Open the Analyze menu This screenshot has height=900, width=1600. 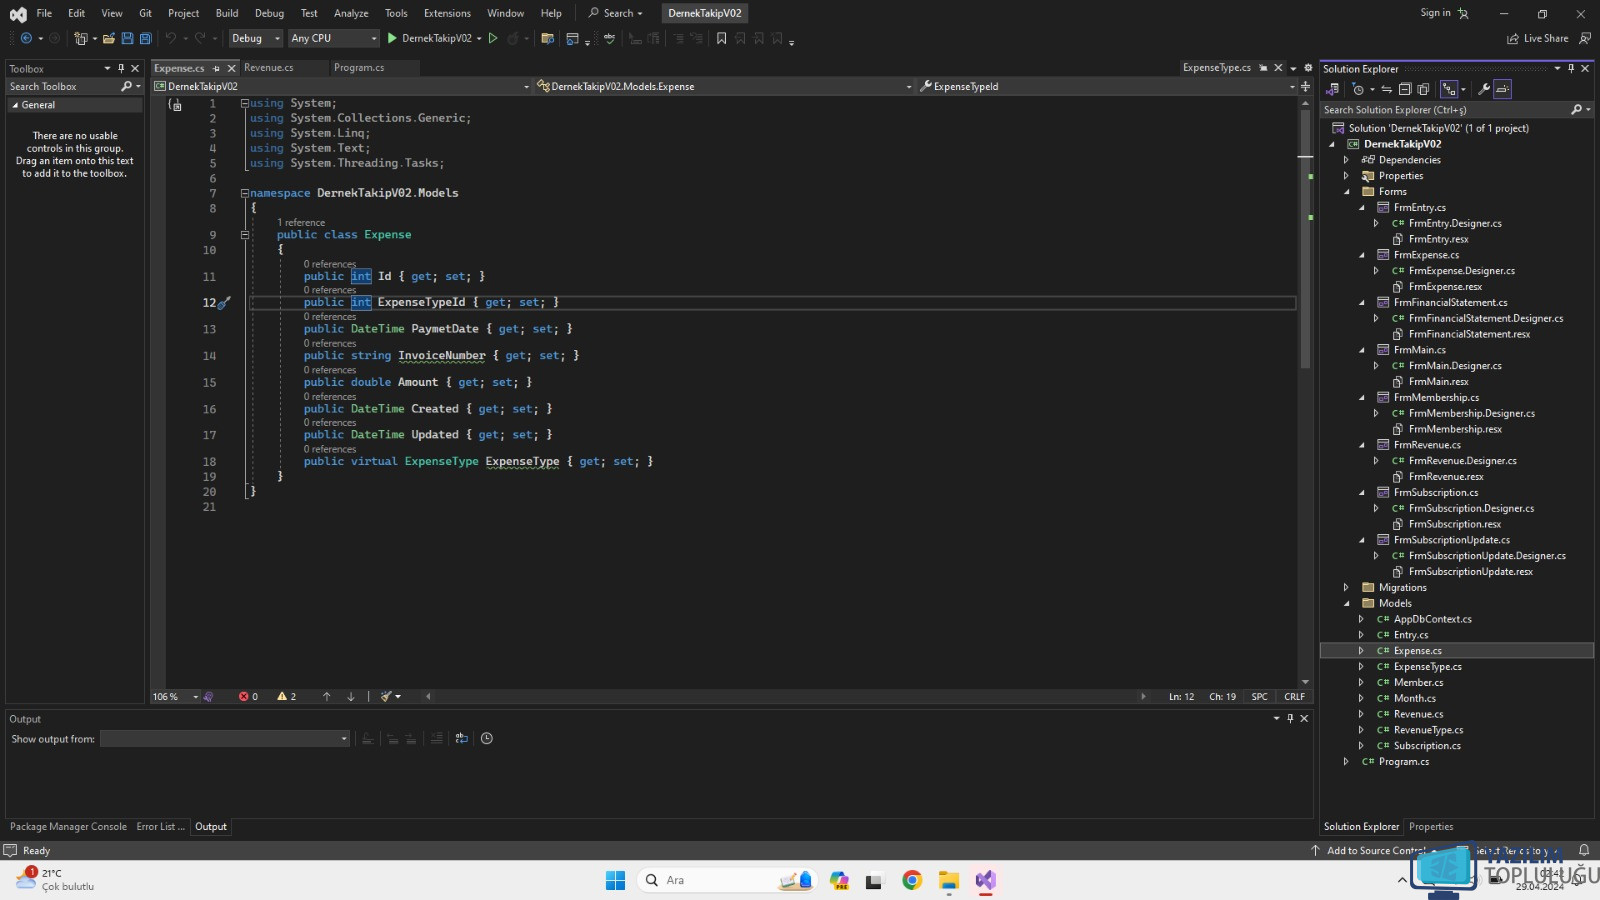351,13
